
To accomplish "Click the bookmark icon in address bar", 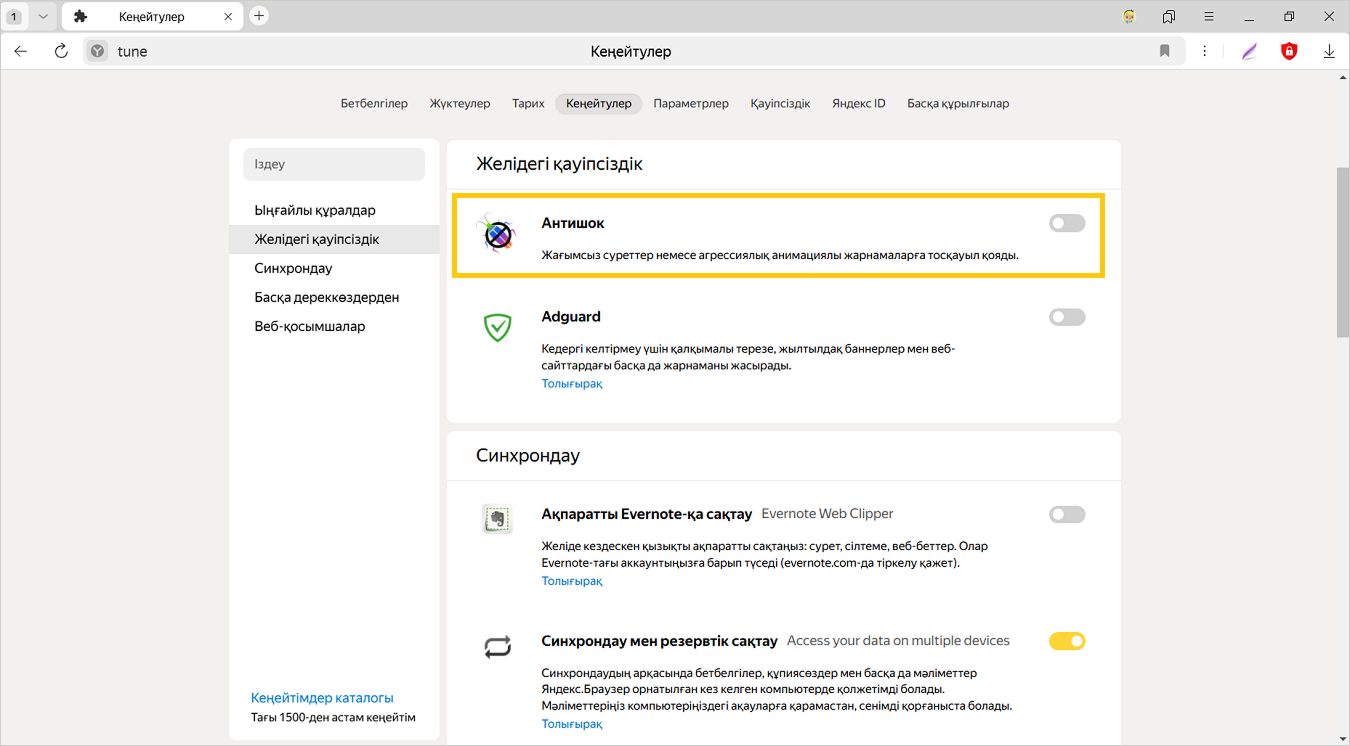I will tap(1164, 51).
